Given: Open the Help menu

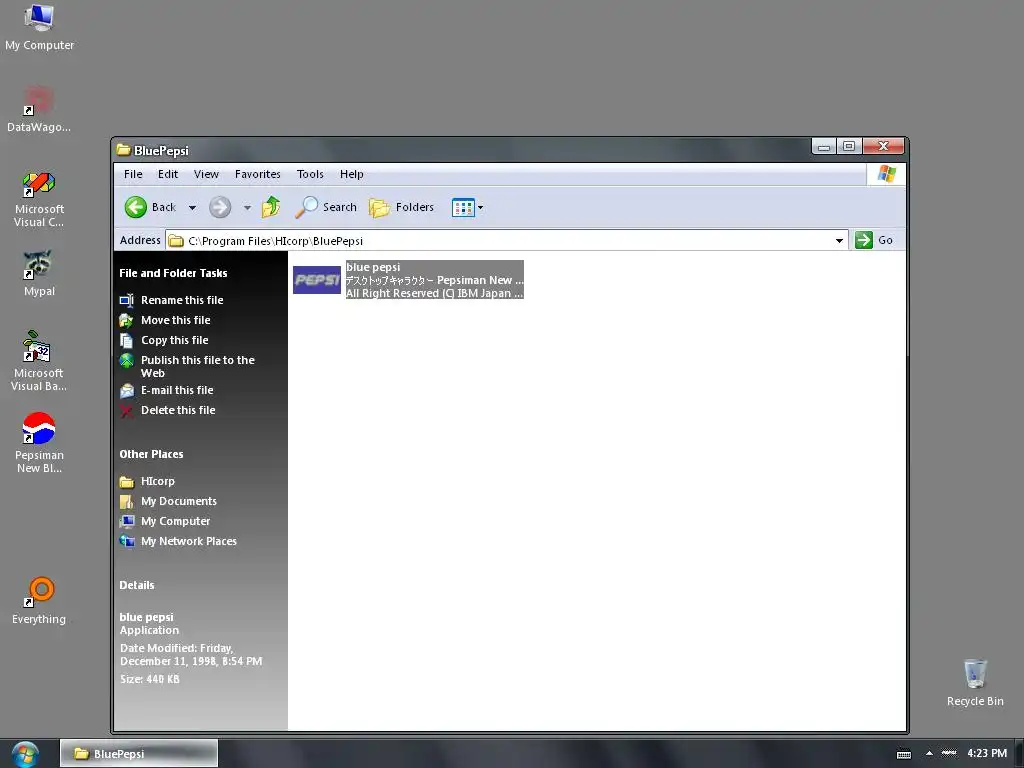Looking at the screenshot, I should click(x=351, y=174).
